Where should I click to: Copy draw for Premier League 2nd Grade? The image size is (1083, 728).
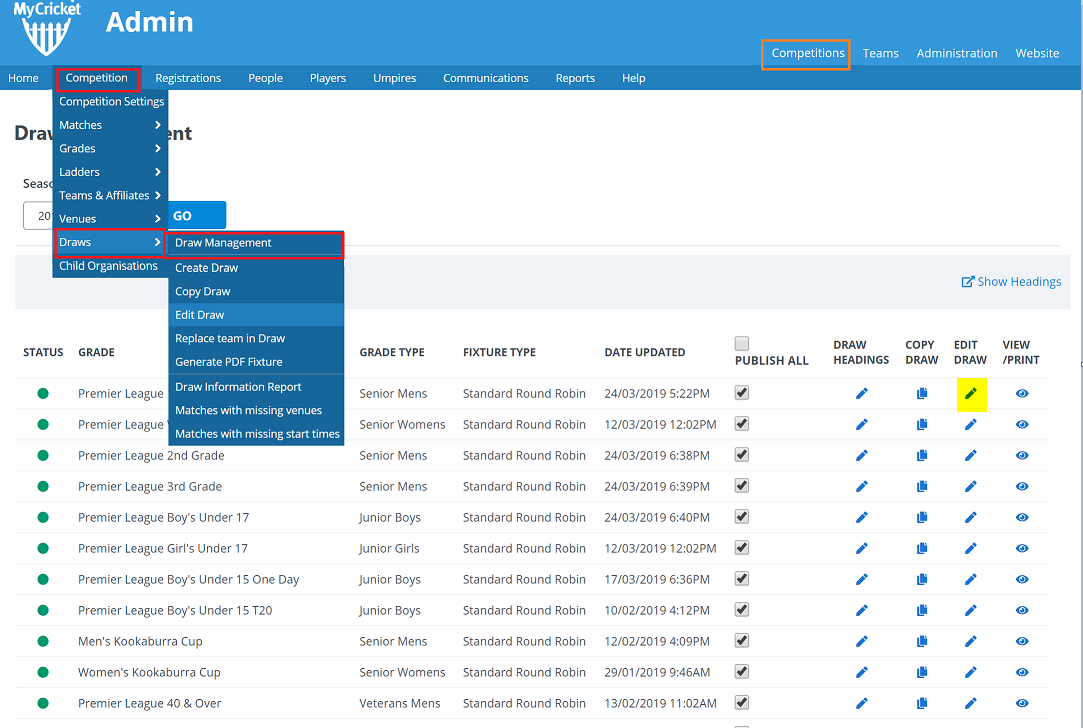click(x=921, y=456)
